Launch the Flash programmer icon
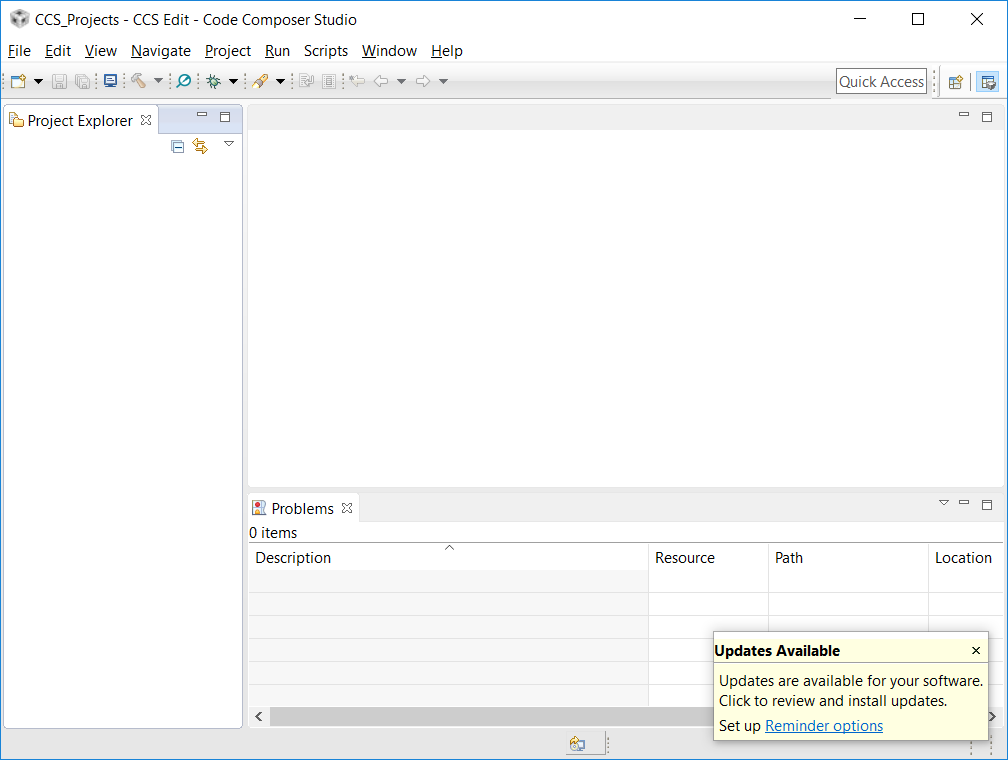The width and height of the screenshot is (1008, 760). point(261,81)
